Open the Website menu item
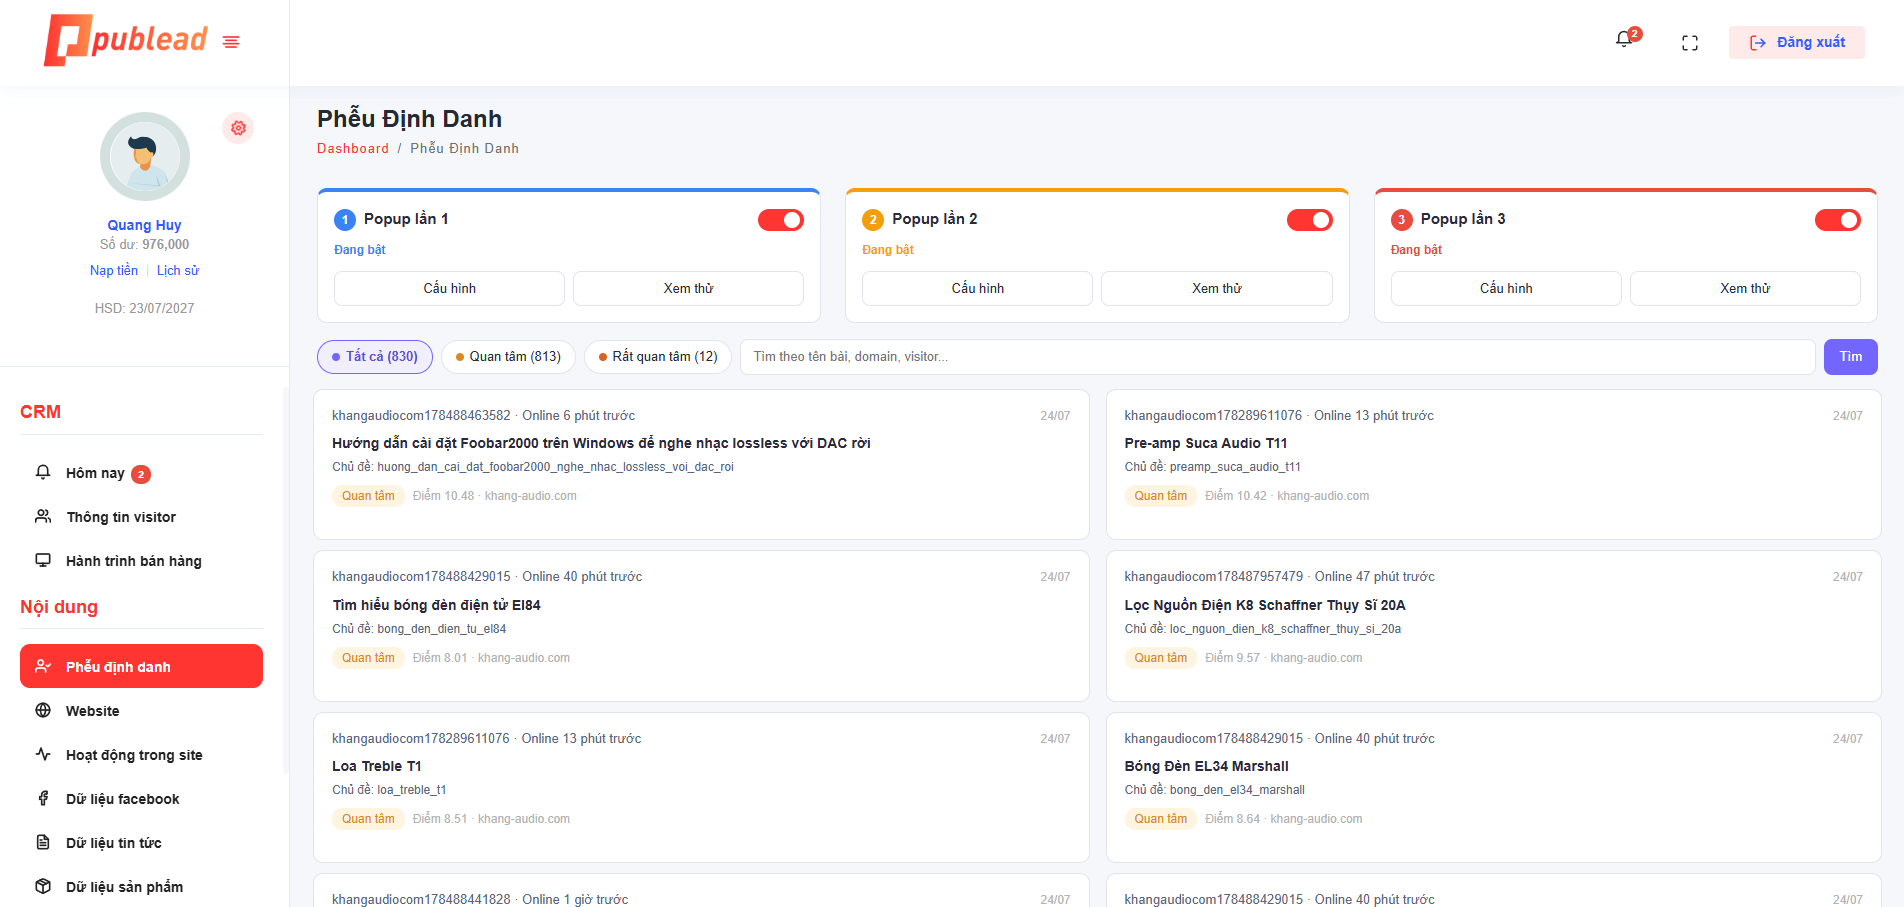The image size is (1904, 907). [141, 711]
